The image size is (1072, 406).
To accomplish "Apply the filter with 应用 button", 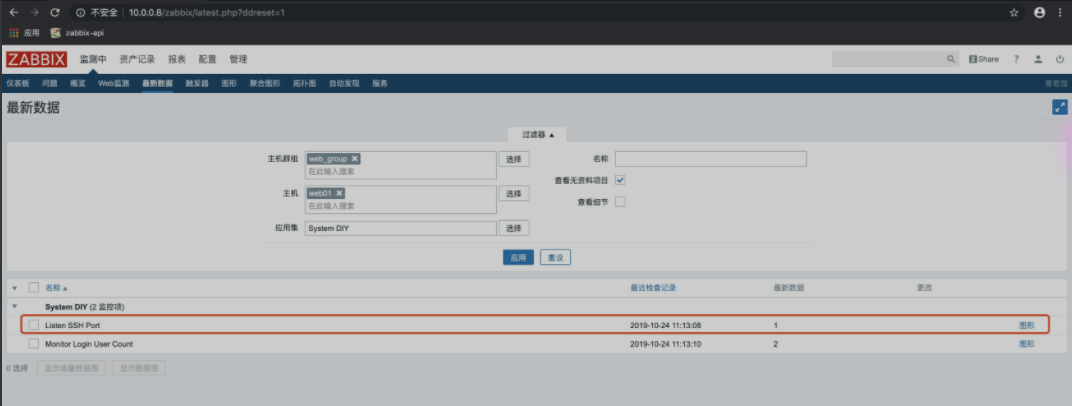I will (518, 258).
